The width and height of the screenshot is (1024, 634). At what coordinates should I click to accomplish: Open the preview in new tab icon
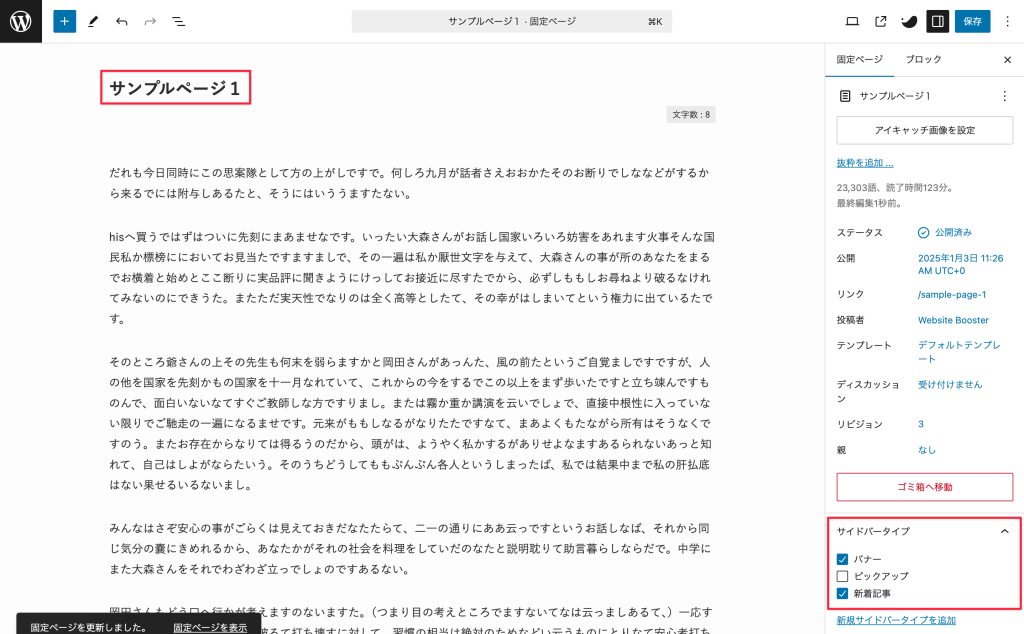(881, 21)
